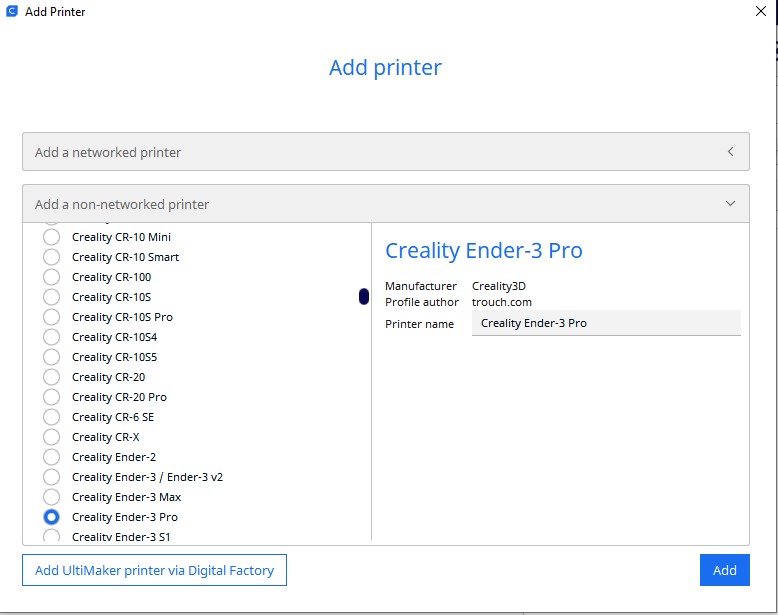778x615 pixels.
Task: Click the Printer name input field
Action: 605,323
